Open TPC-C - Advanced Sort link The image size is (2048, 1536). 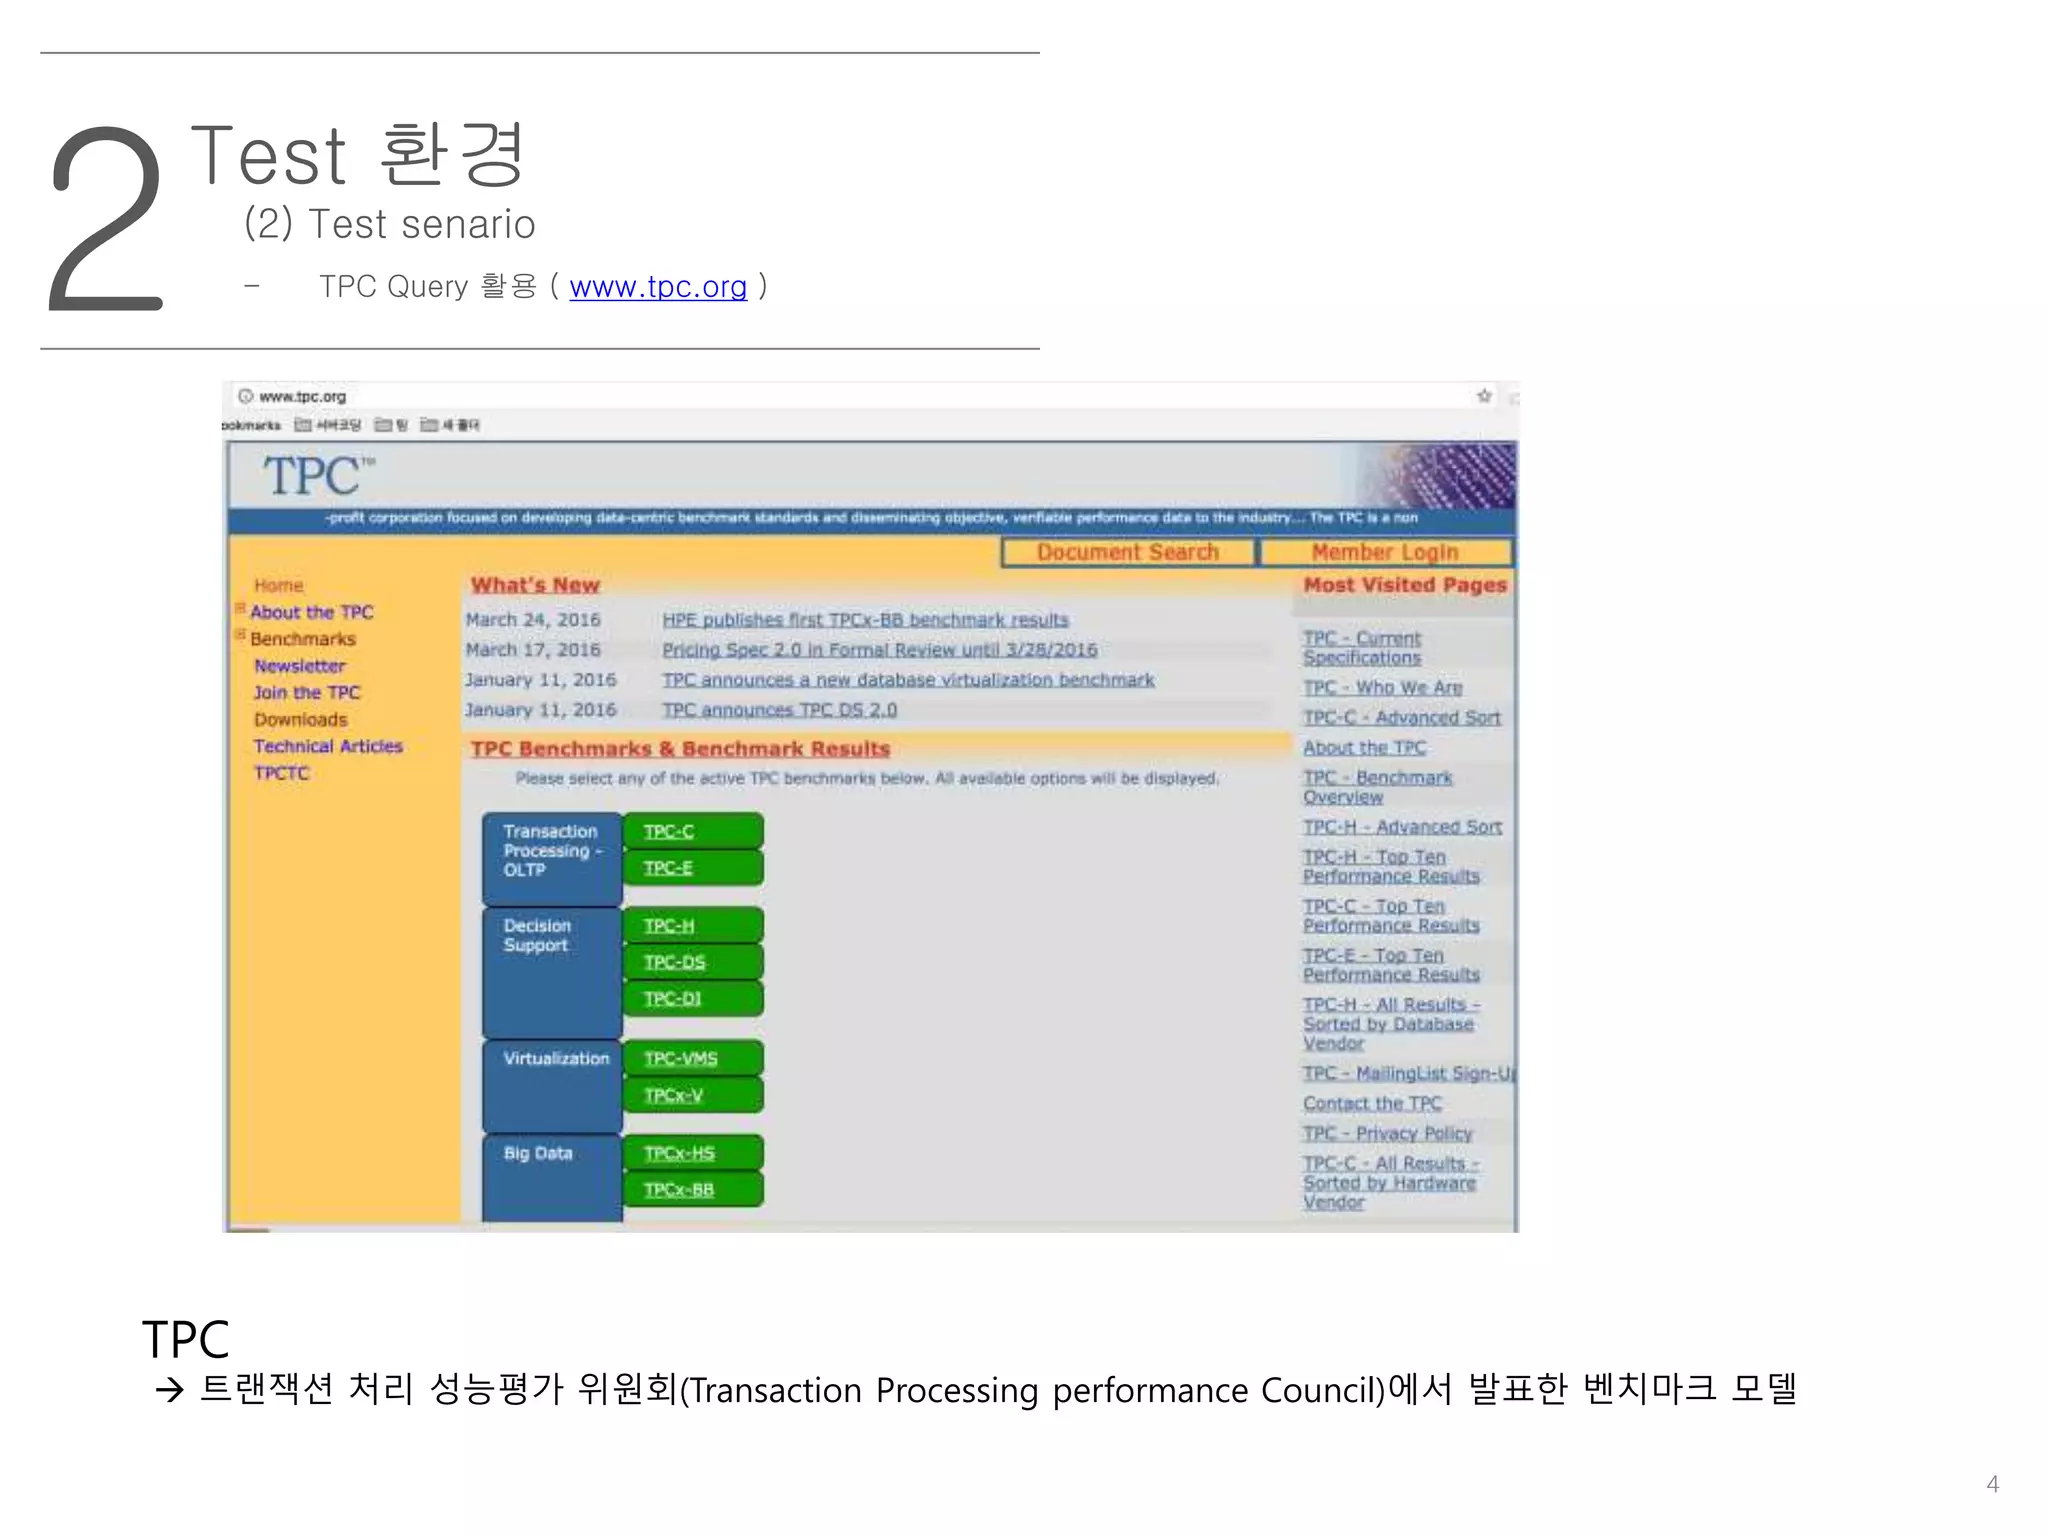coord(1402,718)
